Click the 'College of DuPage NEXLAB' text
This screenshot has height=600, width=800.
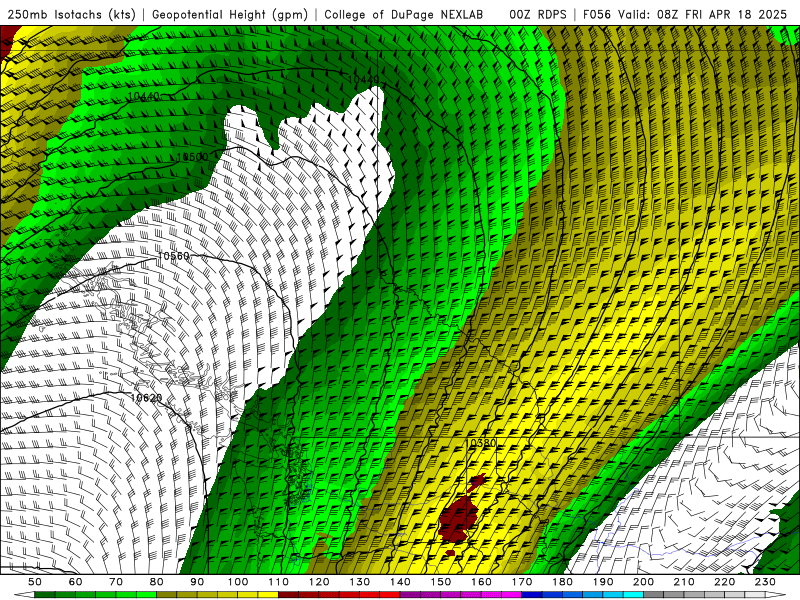[404, 14]
